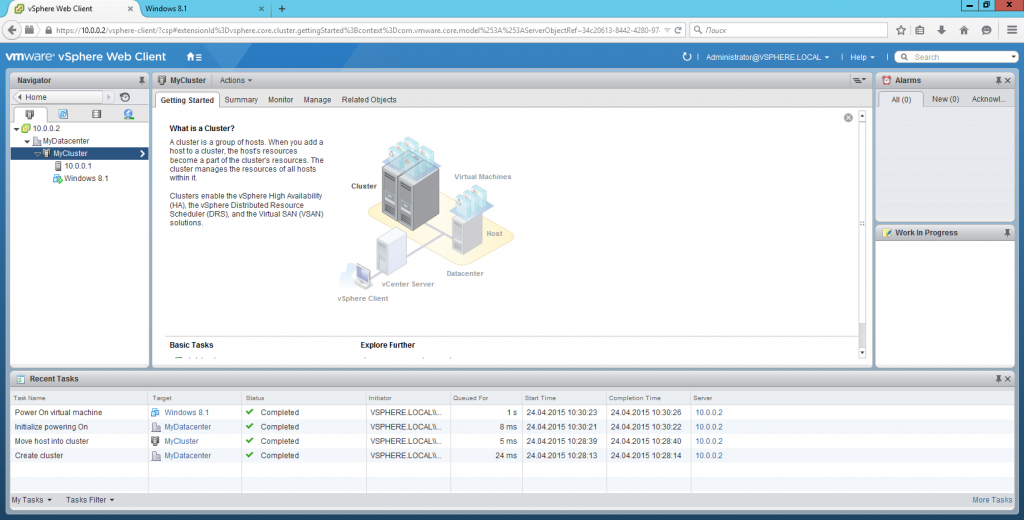Switch to the Manage tab
This screenshot has height=520, width=1024.
pyautogui.click(x=317, y=100)
